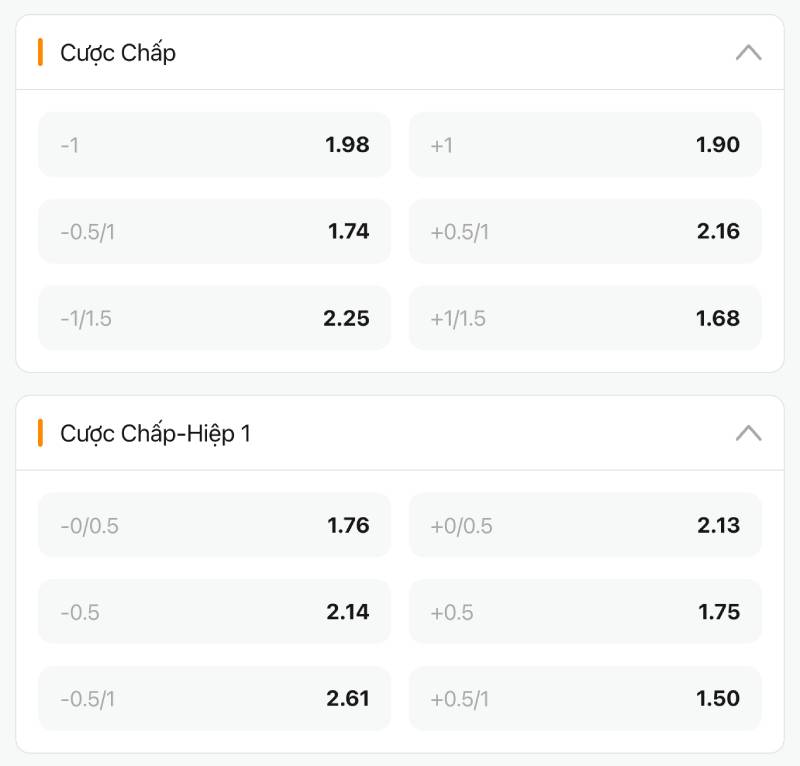
Task: Choose first-half +0/0.5 at 2.13
Action: [585, 525]
